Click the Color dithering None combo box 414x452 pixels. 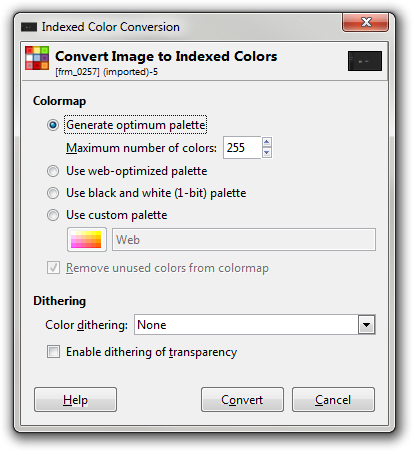click(x=255, y=325)
